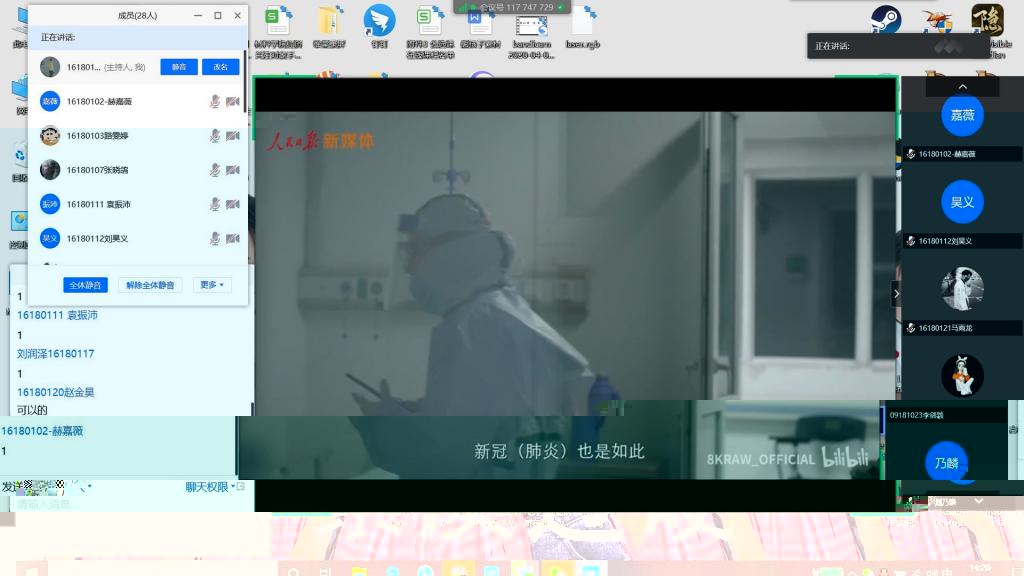Open the chat recipient dropdown arrow

click(89, 486)
